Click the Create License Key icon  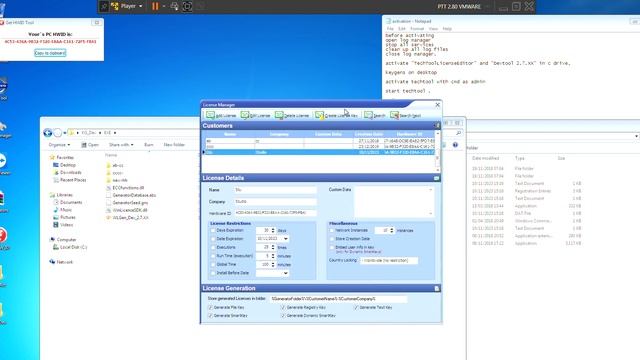[319, 115]
